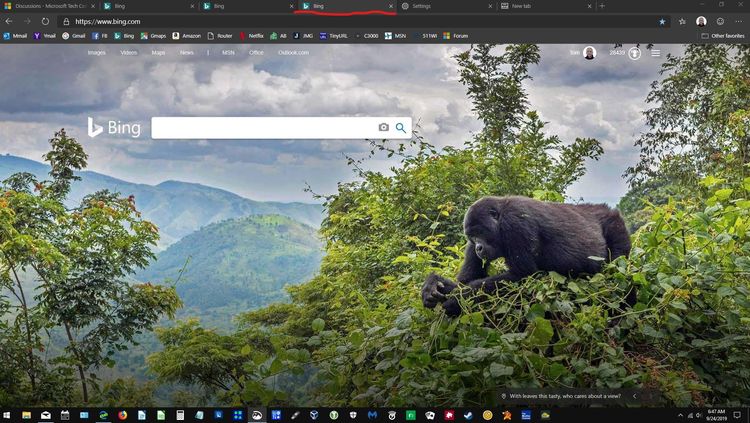This screenshot has width=750, height=423.
Task: Open Calculator from the taskbar
Action: 180,415
